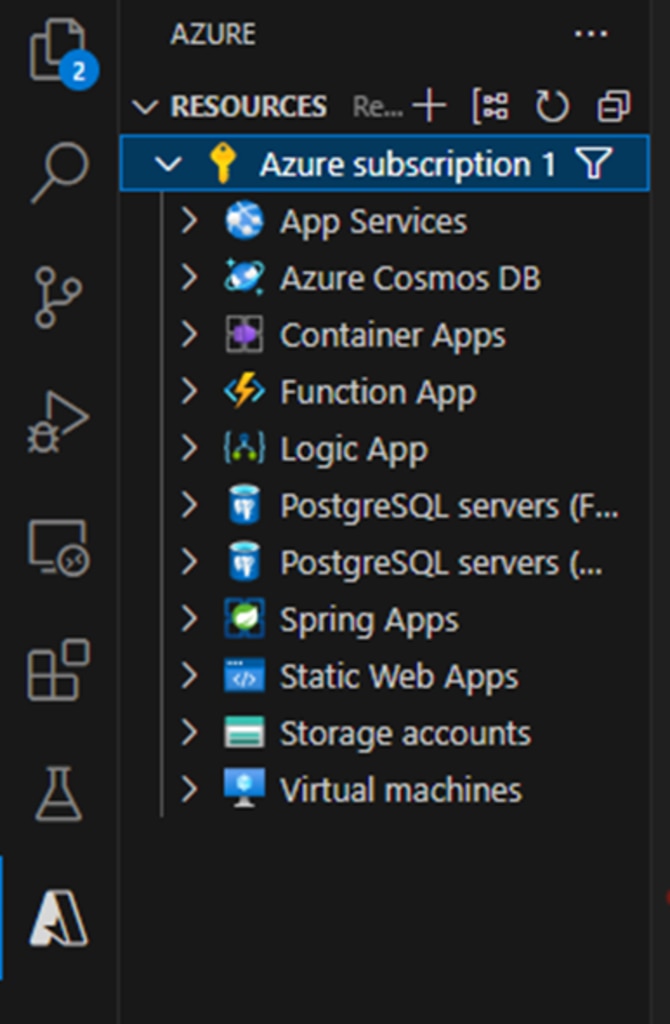Click the RESOURCES section header text

(249, 106)
